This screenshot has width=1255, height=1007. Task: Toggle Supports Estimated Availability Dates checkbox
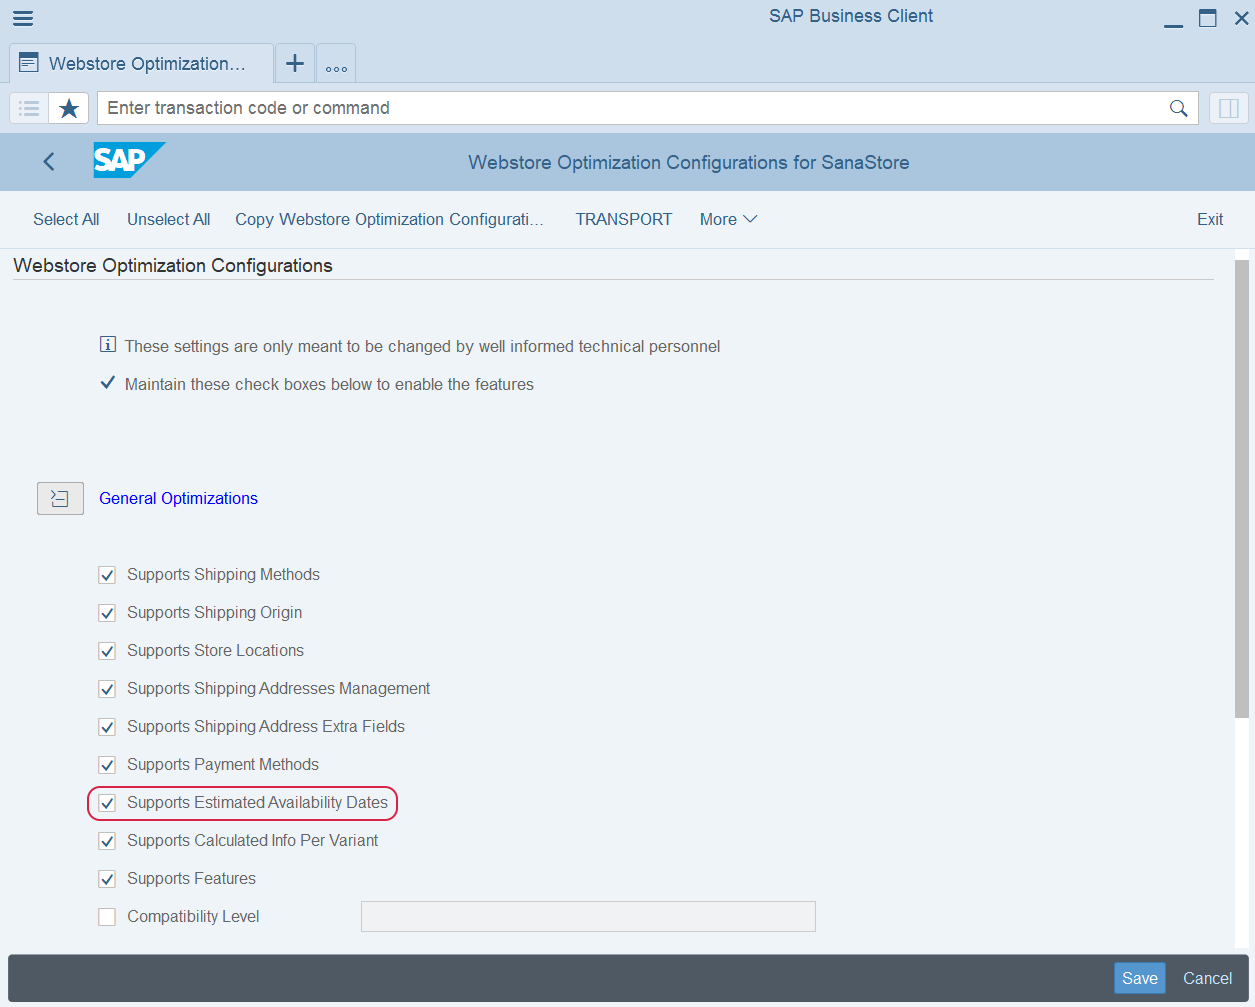tap(107, 803)
